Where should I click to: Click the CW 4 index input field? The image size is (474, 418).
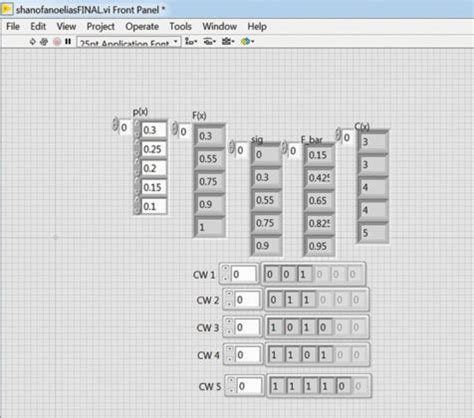point(248,355)
